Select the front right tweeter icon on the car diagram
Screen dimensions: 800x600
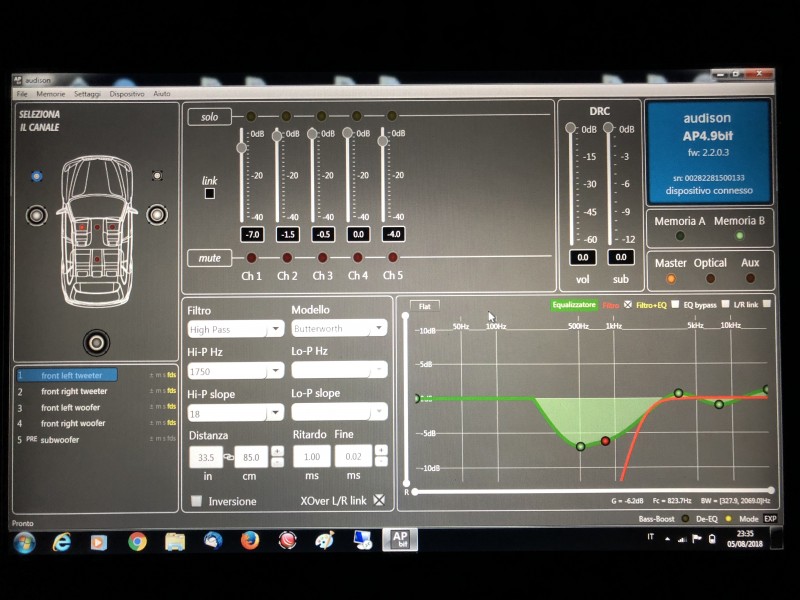coord(157,176)
